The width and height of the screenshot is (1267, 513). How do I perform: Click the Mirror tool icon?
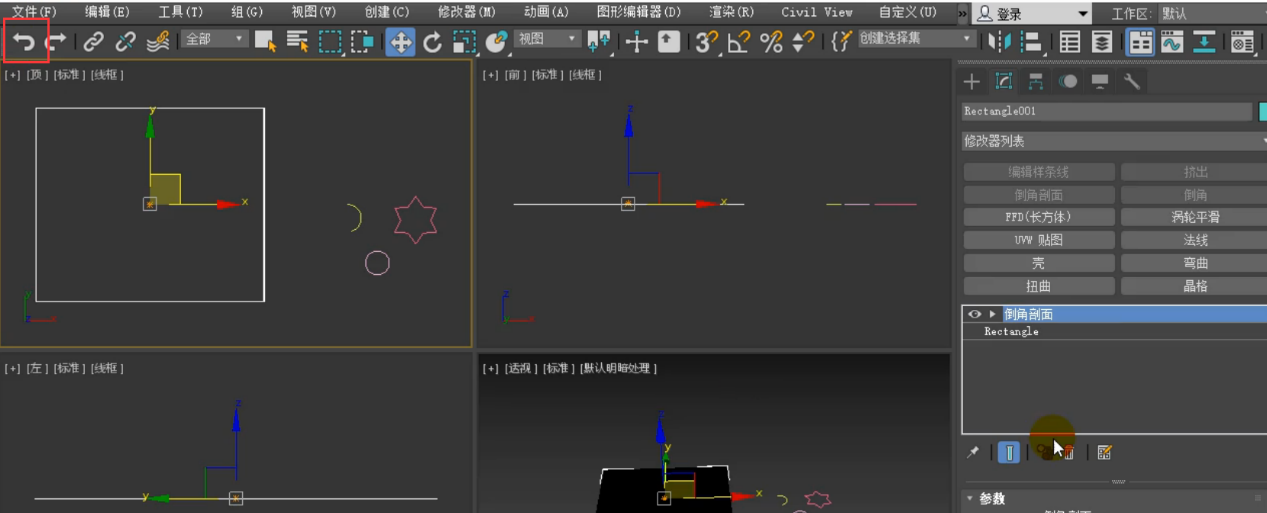point(998,42)
